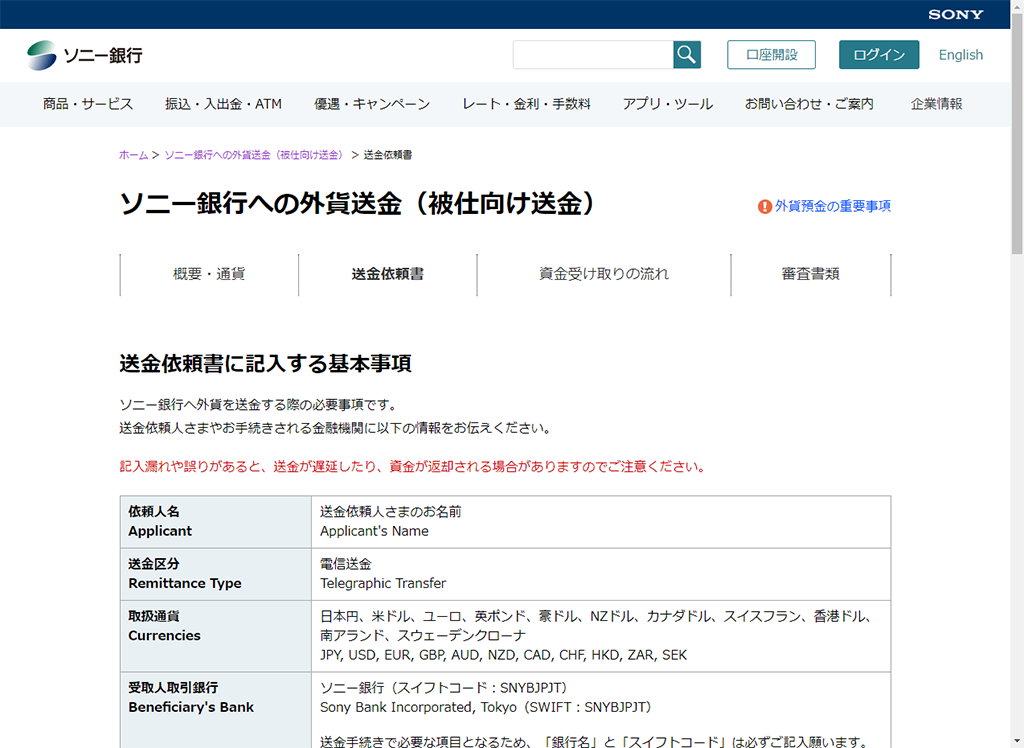Click the ログイン login button
The height and width of the screenshot is (748, 1024).
(878, 55)
